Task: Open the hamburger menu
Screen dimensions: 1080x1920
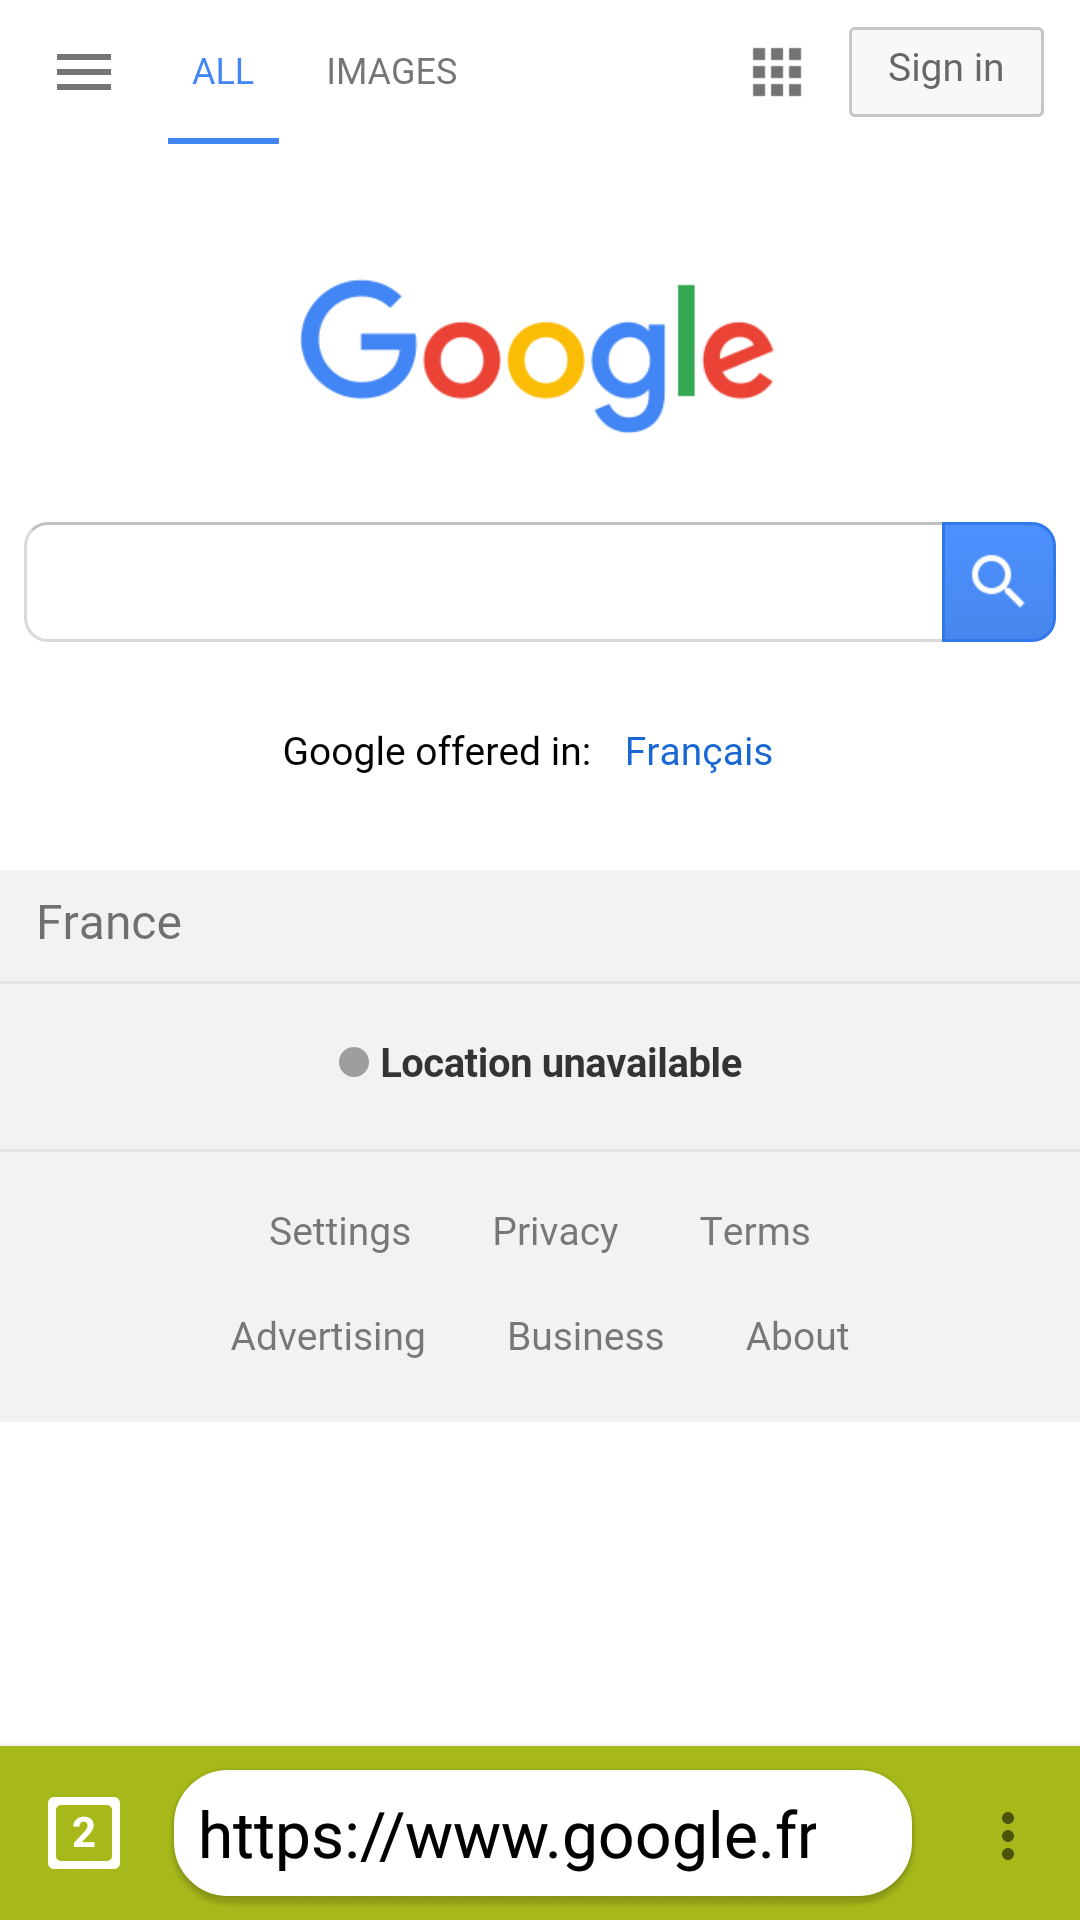Action: coord(84,72)
